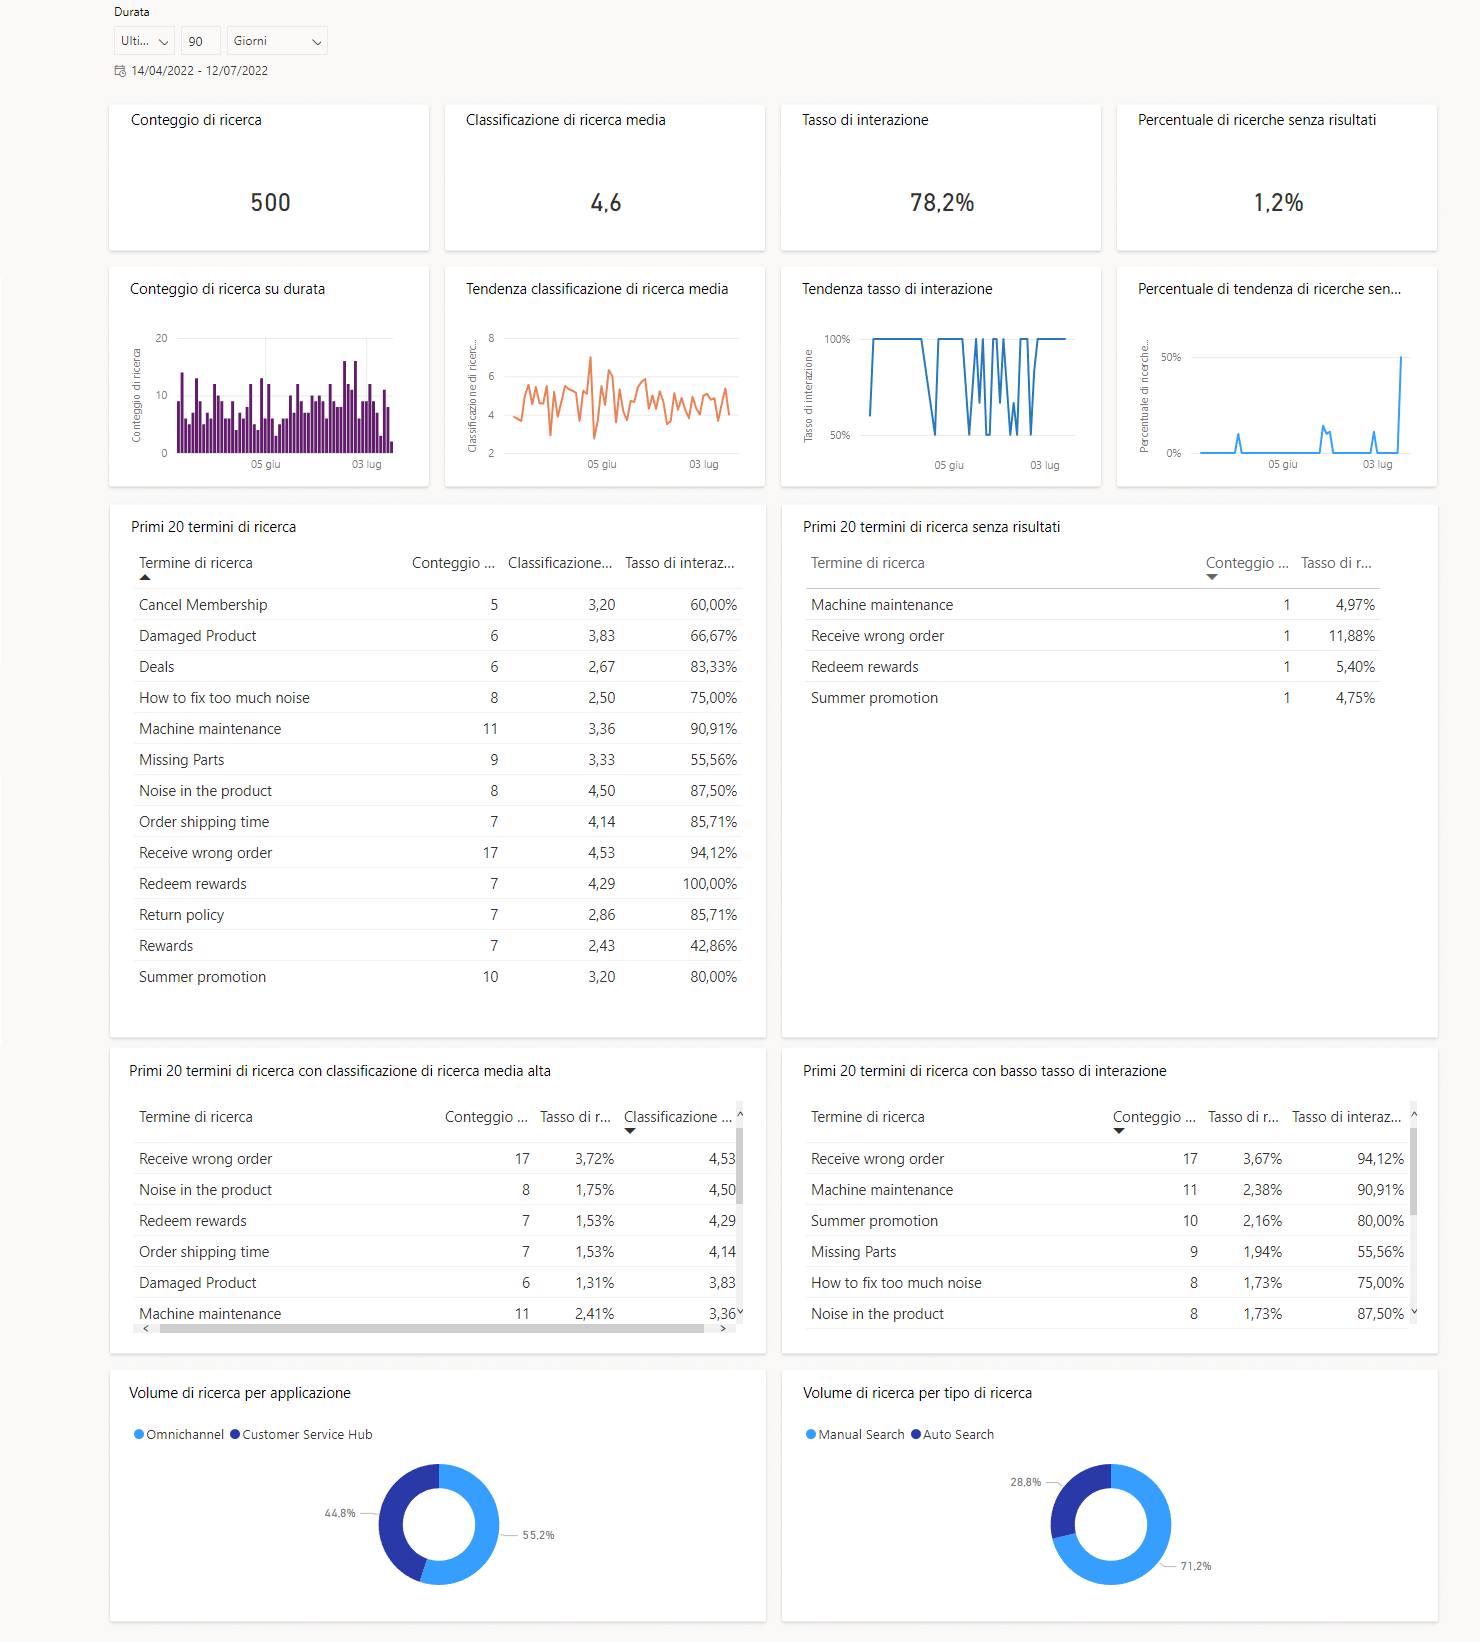
Task: Click the duration value field showing 90
Action: point(200,41)
